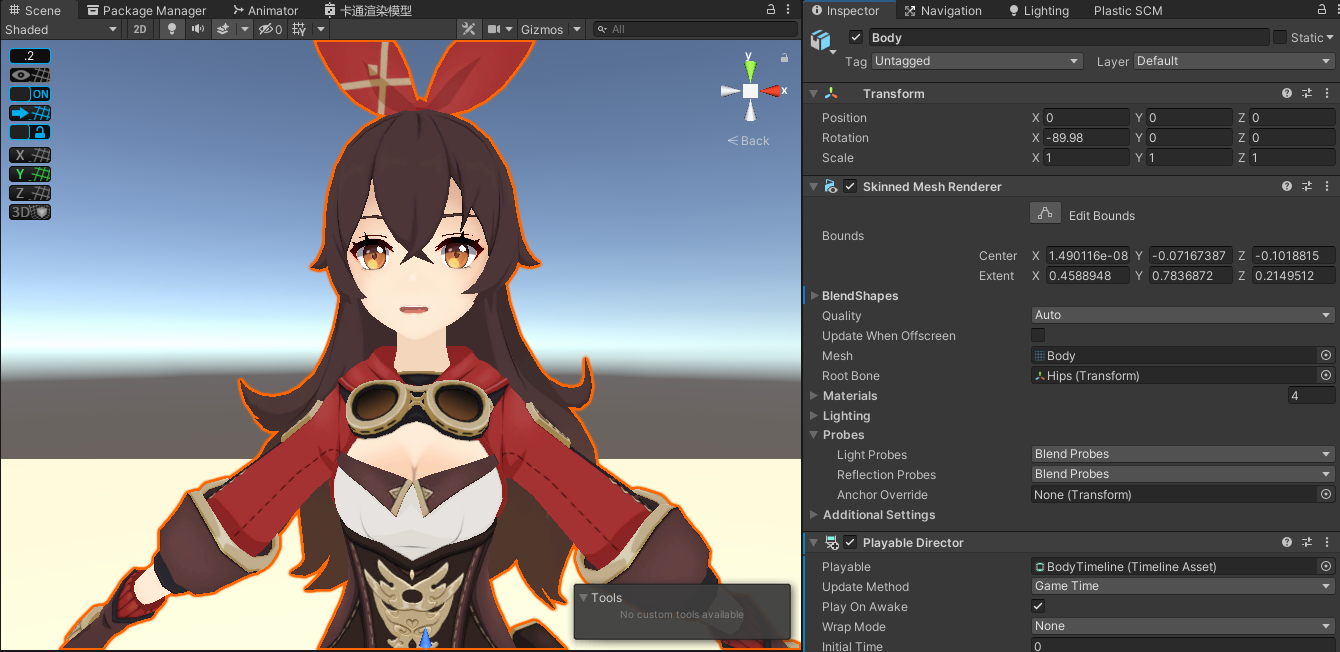The height and width of the screenshot is (652, 1340).
Task: Click the Body name text field
Action: [1068, 37]
